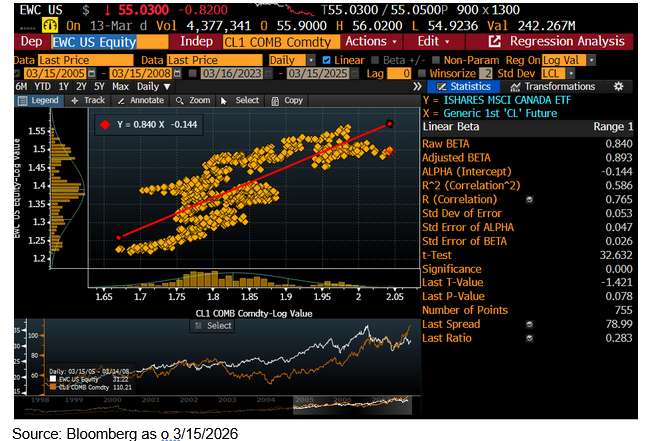Click the white EWC US Equity legend swatch
This screenshot has height=441, width=670.
[x=53, y=379]
